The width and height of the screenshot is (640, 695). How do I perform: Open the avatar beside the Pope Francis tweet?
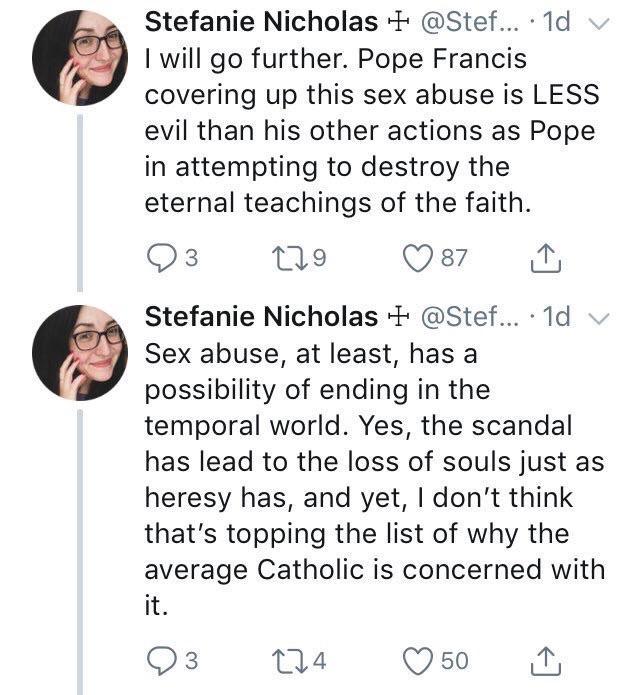(x=79, y=57)
